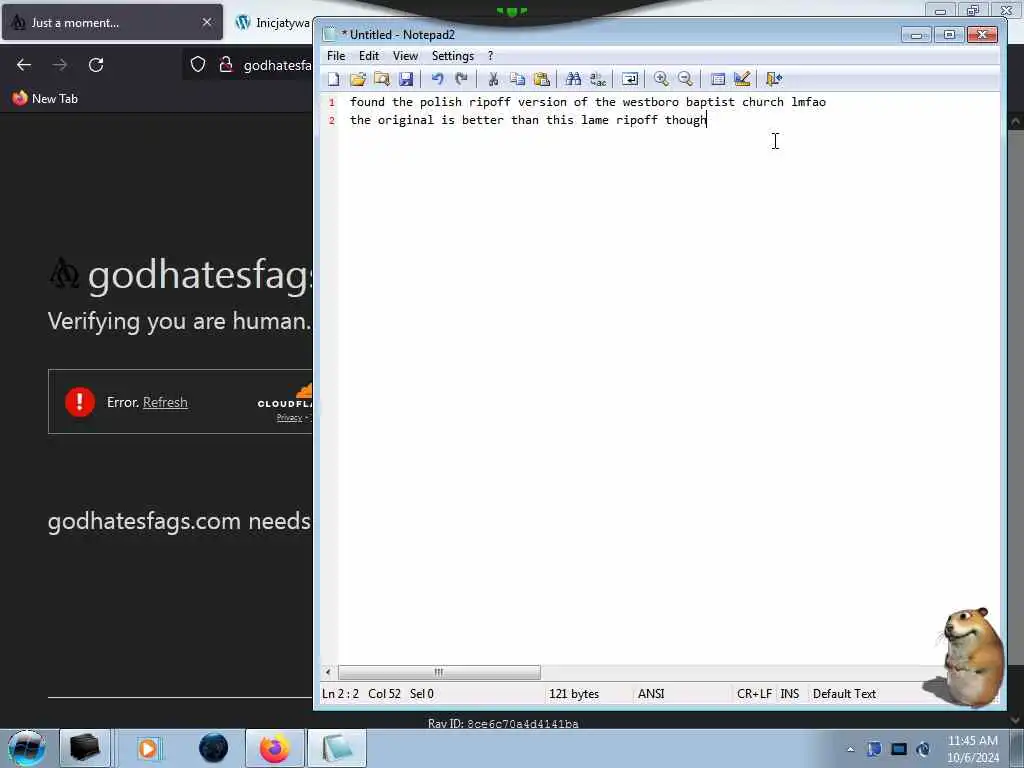
Task: Click the taskbar clock showing 11:45 AM
Action: coord(972,749)
